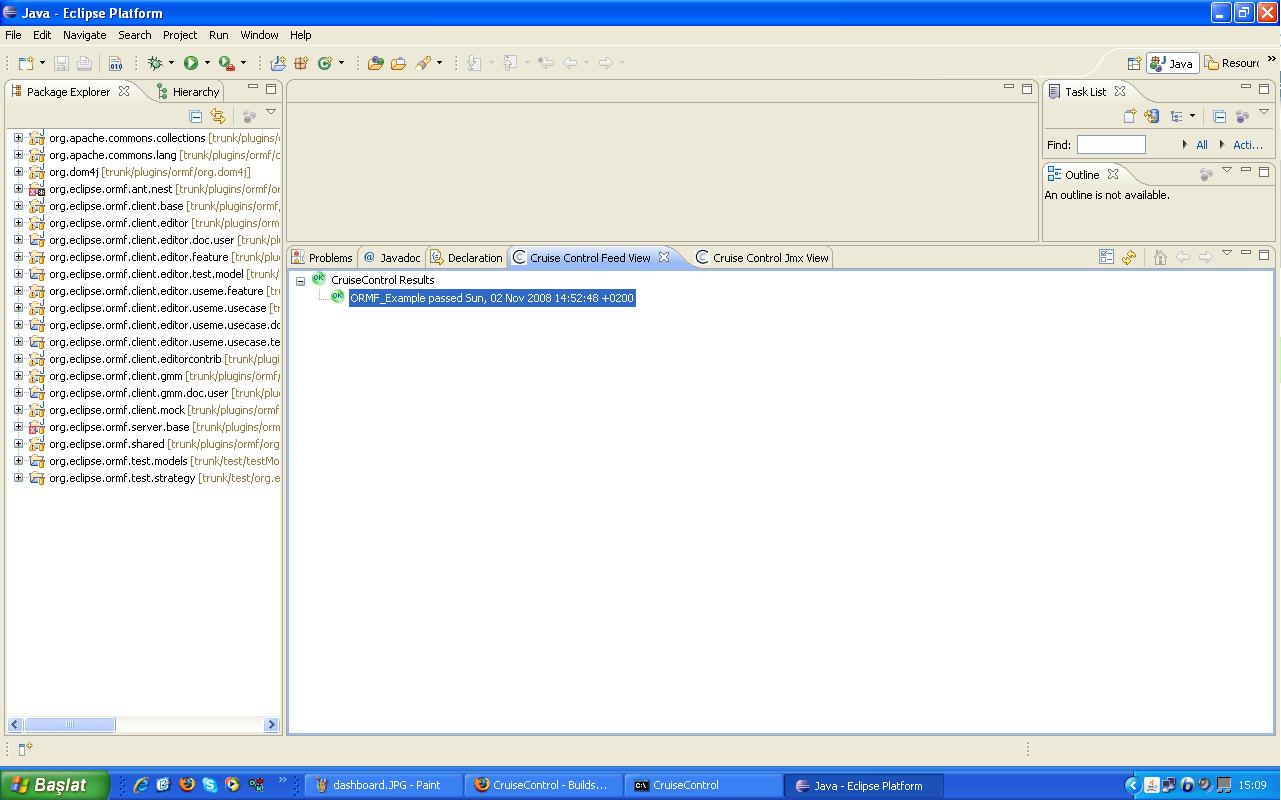Click the Search flashlight toolbar icon
The width and height of the screenshot is (1281, 800).
point(423,63)
